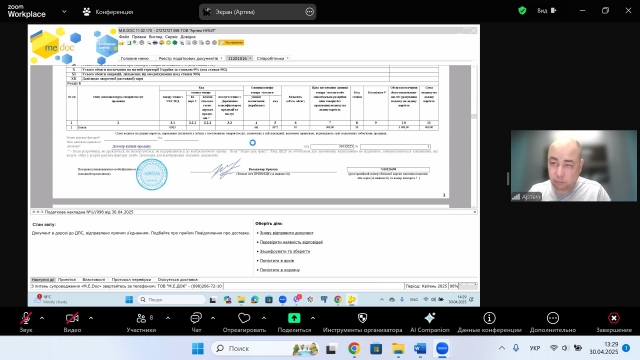Turn on camera with the Видео icon
Screen dimensions: 640x360
click(72, 318)
